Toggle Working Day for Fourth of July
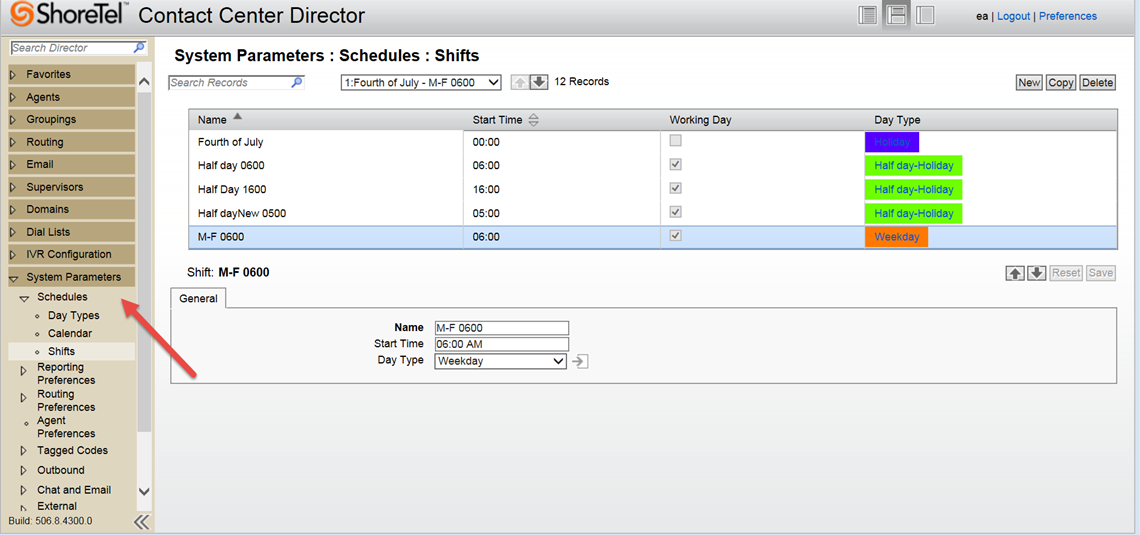 point(675,141)
